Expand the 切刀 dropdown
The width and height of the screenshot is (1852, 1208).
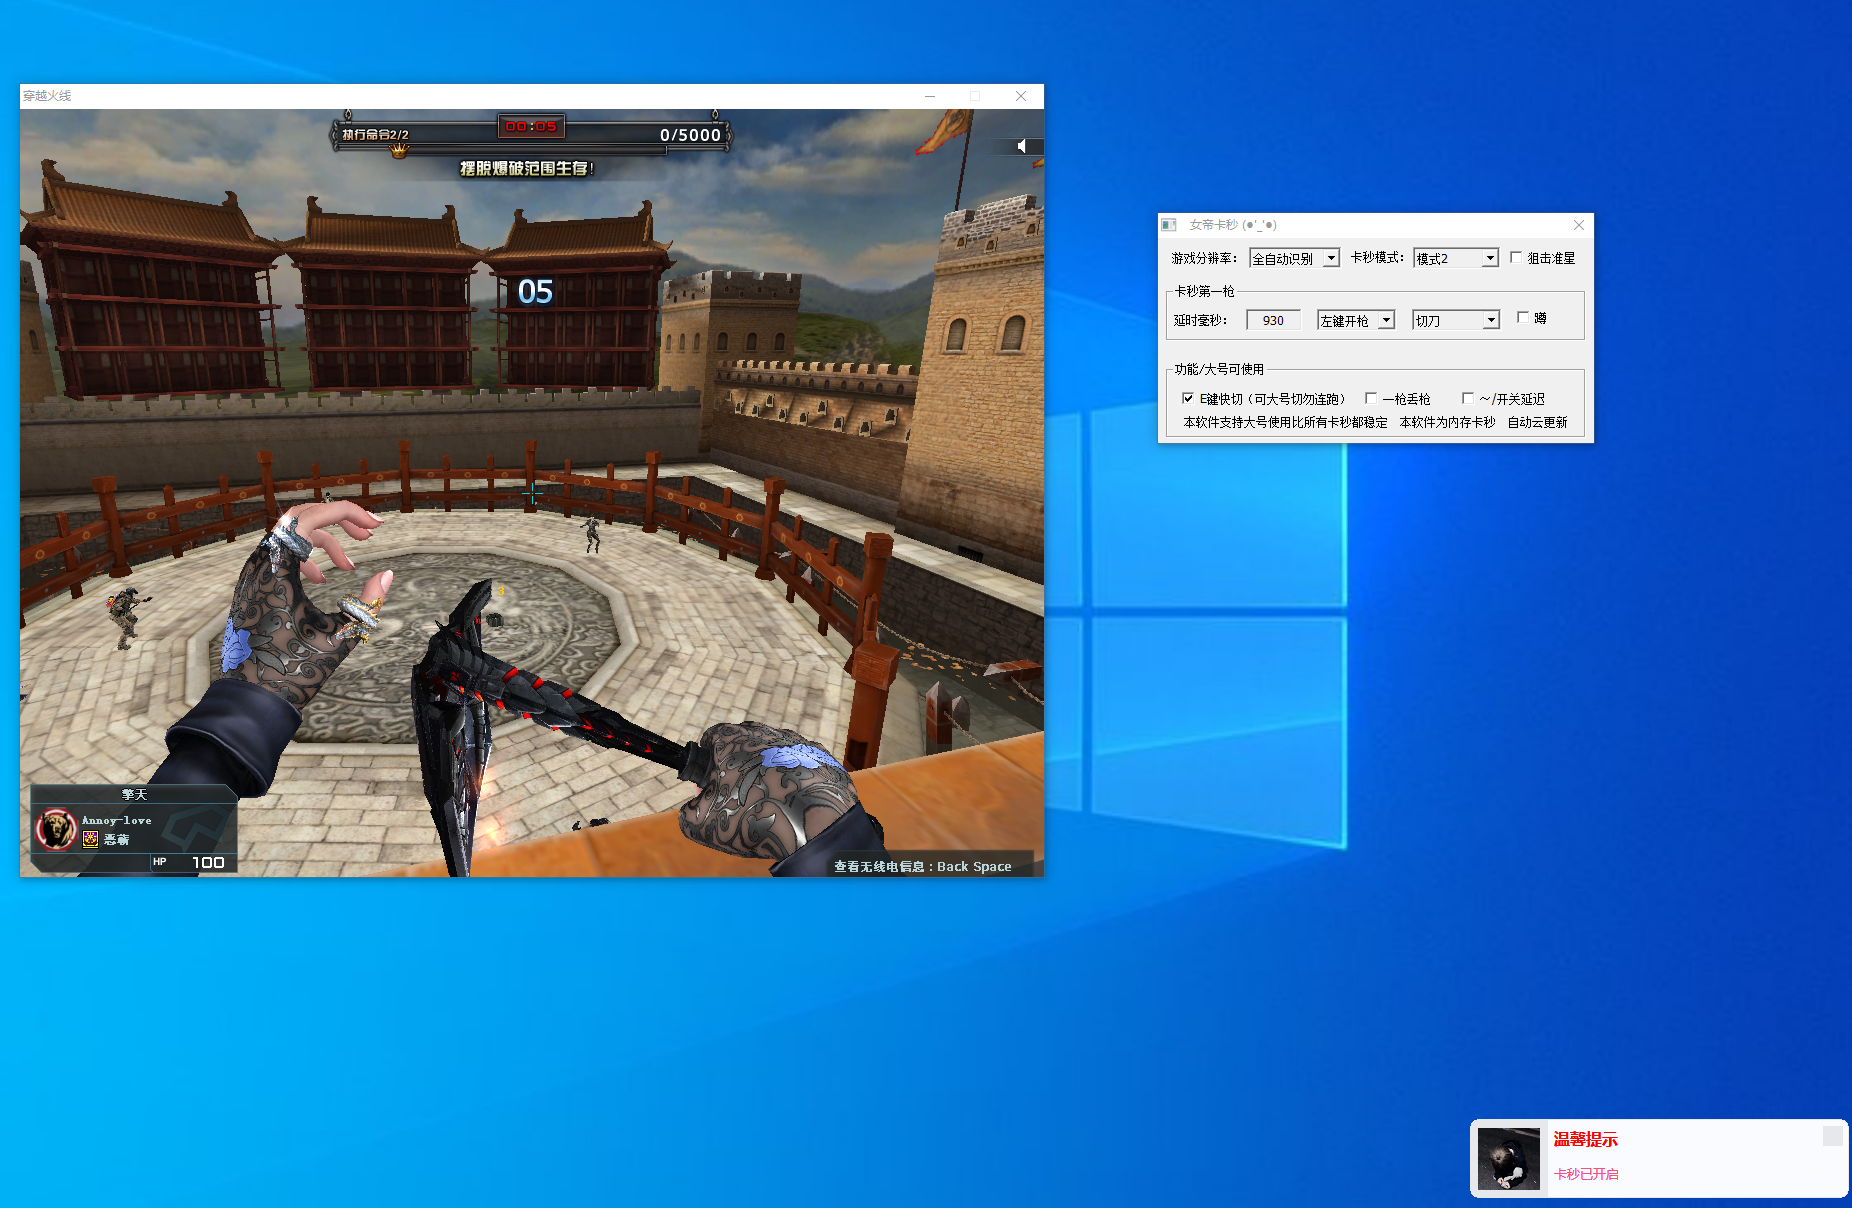[x=1456, y=320]
